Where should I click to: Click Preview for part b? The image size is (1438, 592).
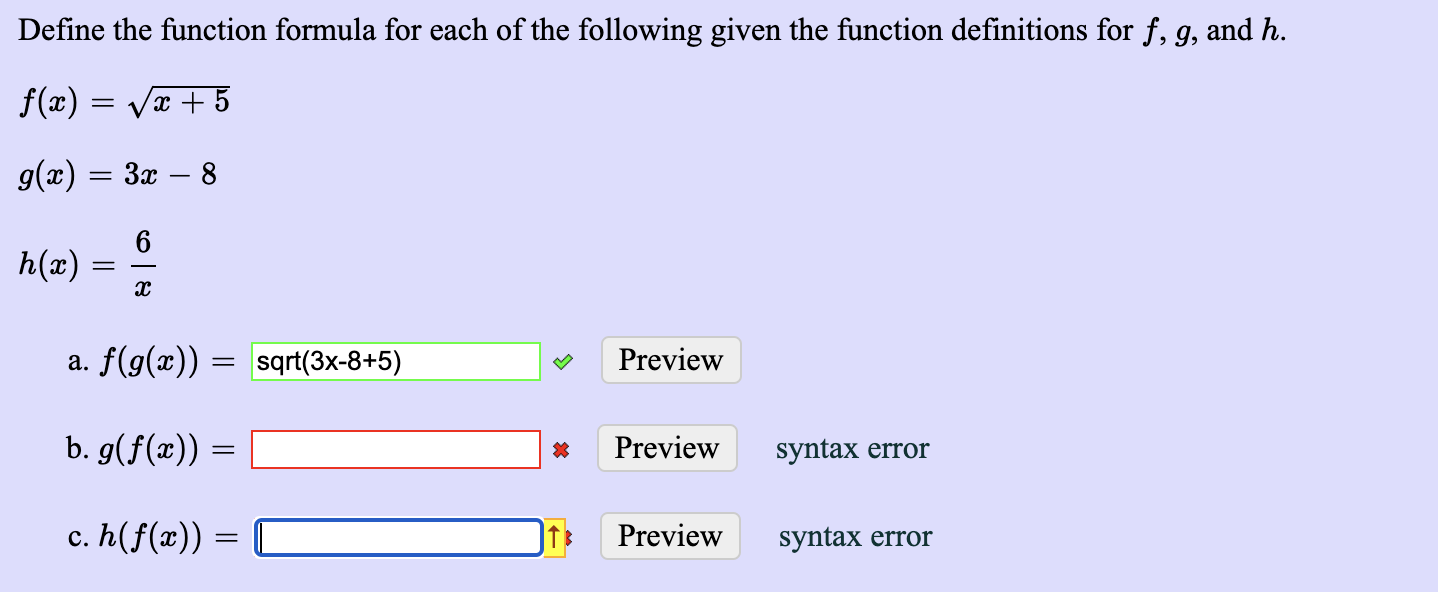[667, 448]
